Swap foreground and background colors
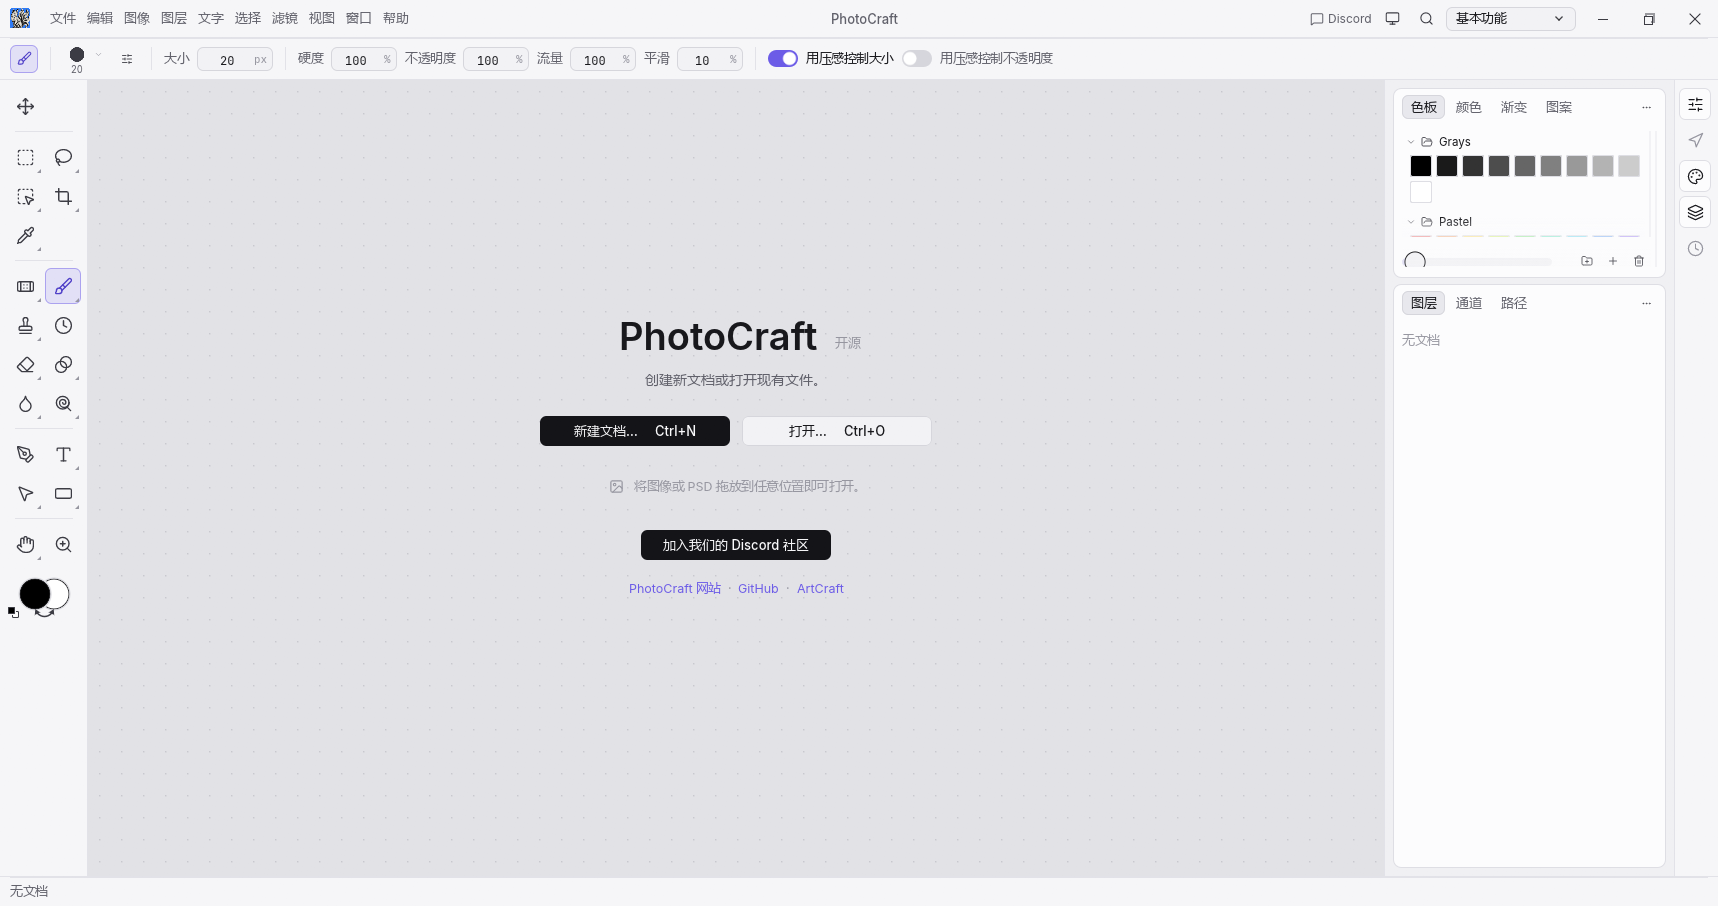 pos(45,612)
